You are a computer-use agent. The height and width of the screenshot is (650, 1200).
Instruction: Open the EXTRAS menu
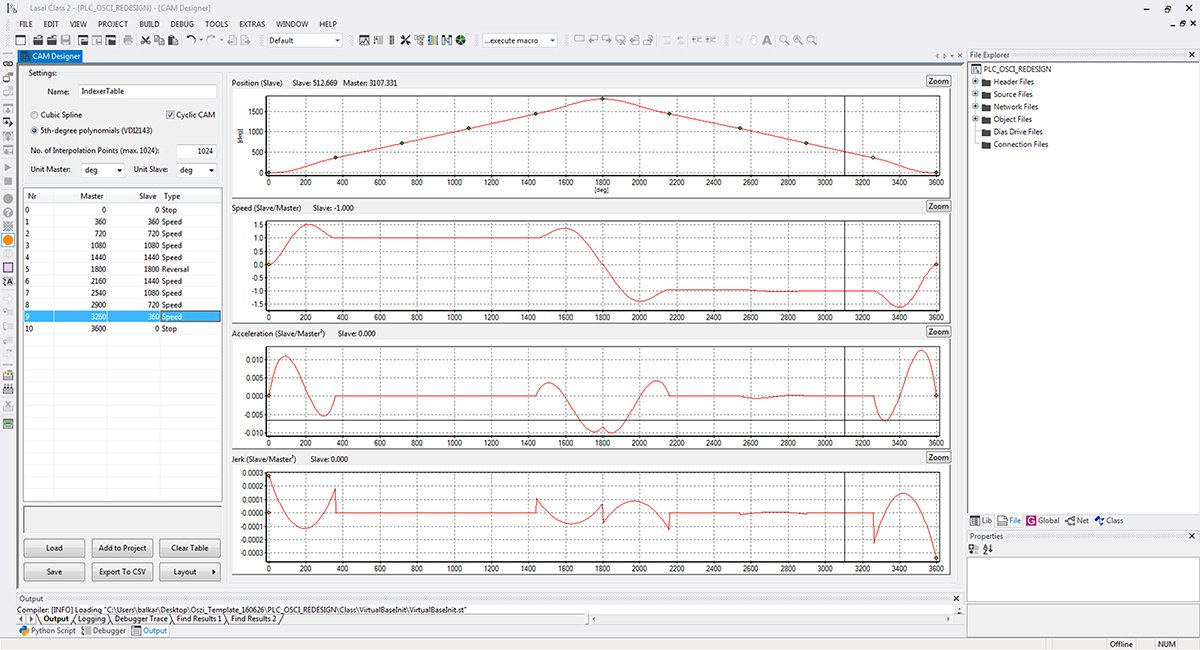252,23
